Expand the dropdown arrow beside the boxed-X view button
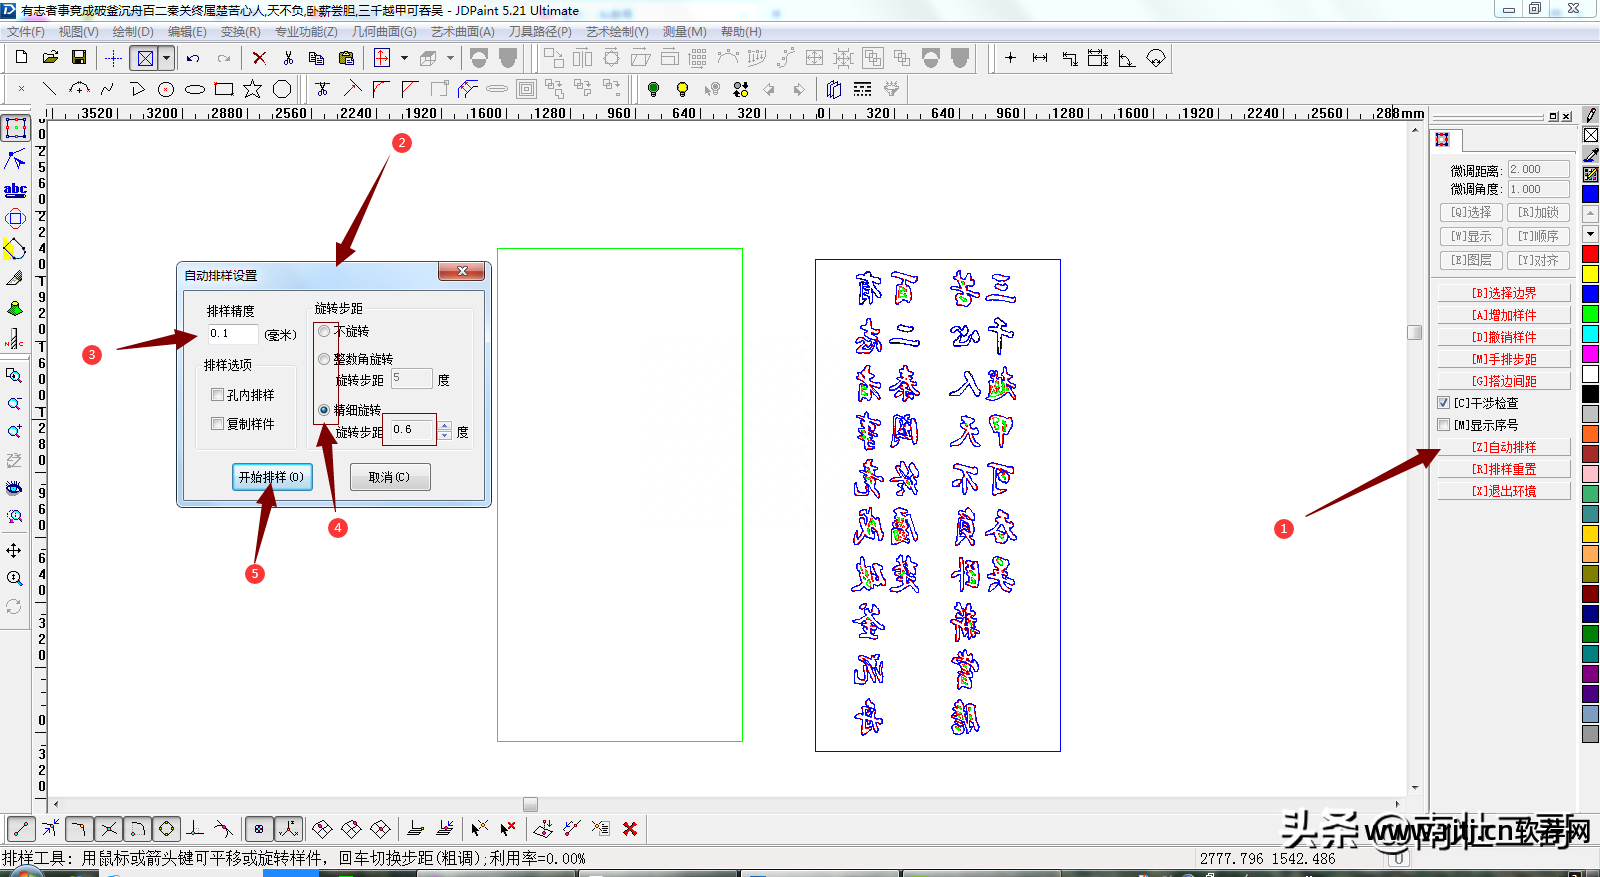The width and height of the screenshot is (1600, 877). tap(167, 58)
